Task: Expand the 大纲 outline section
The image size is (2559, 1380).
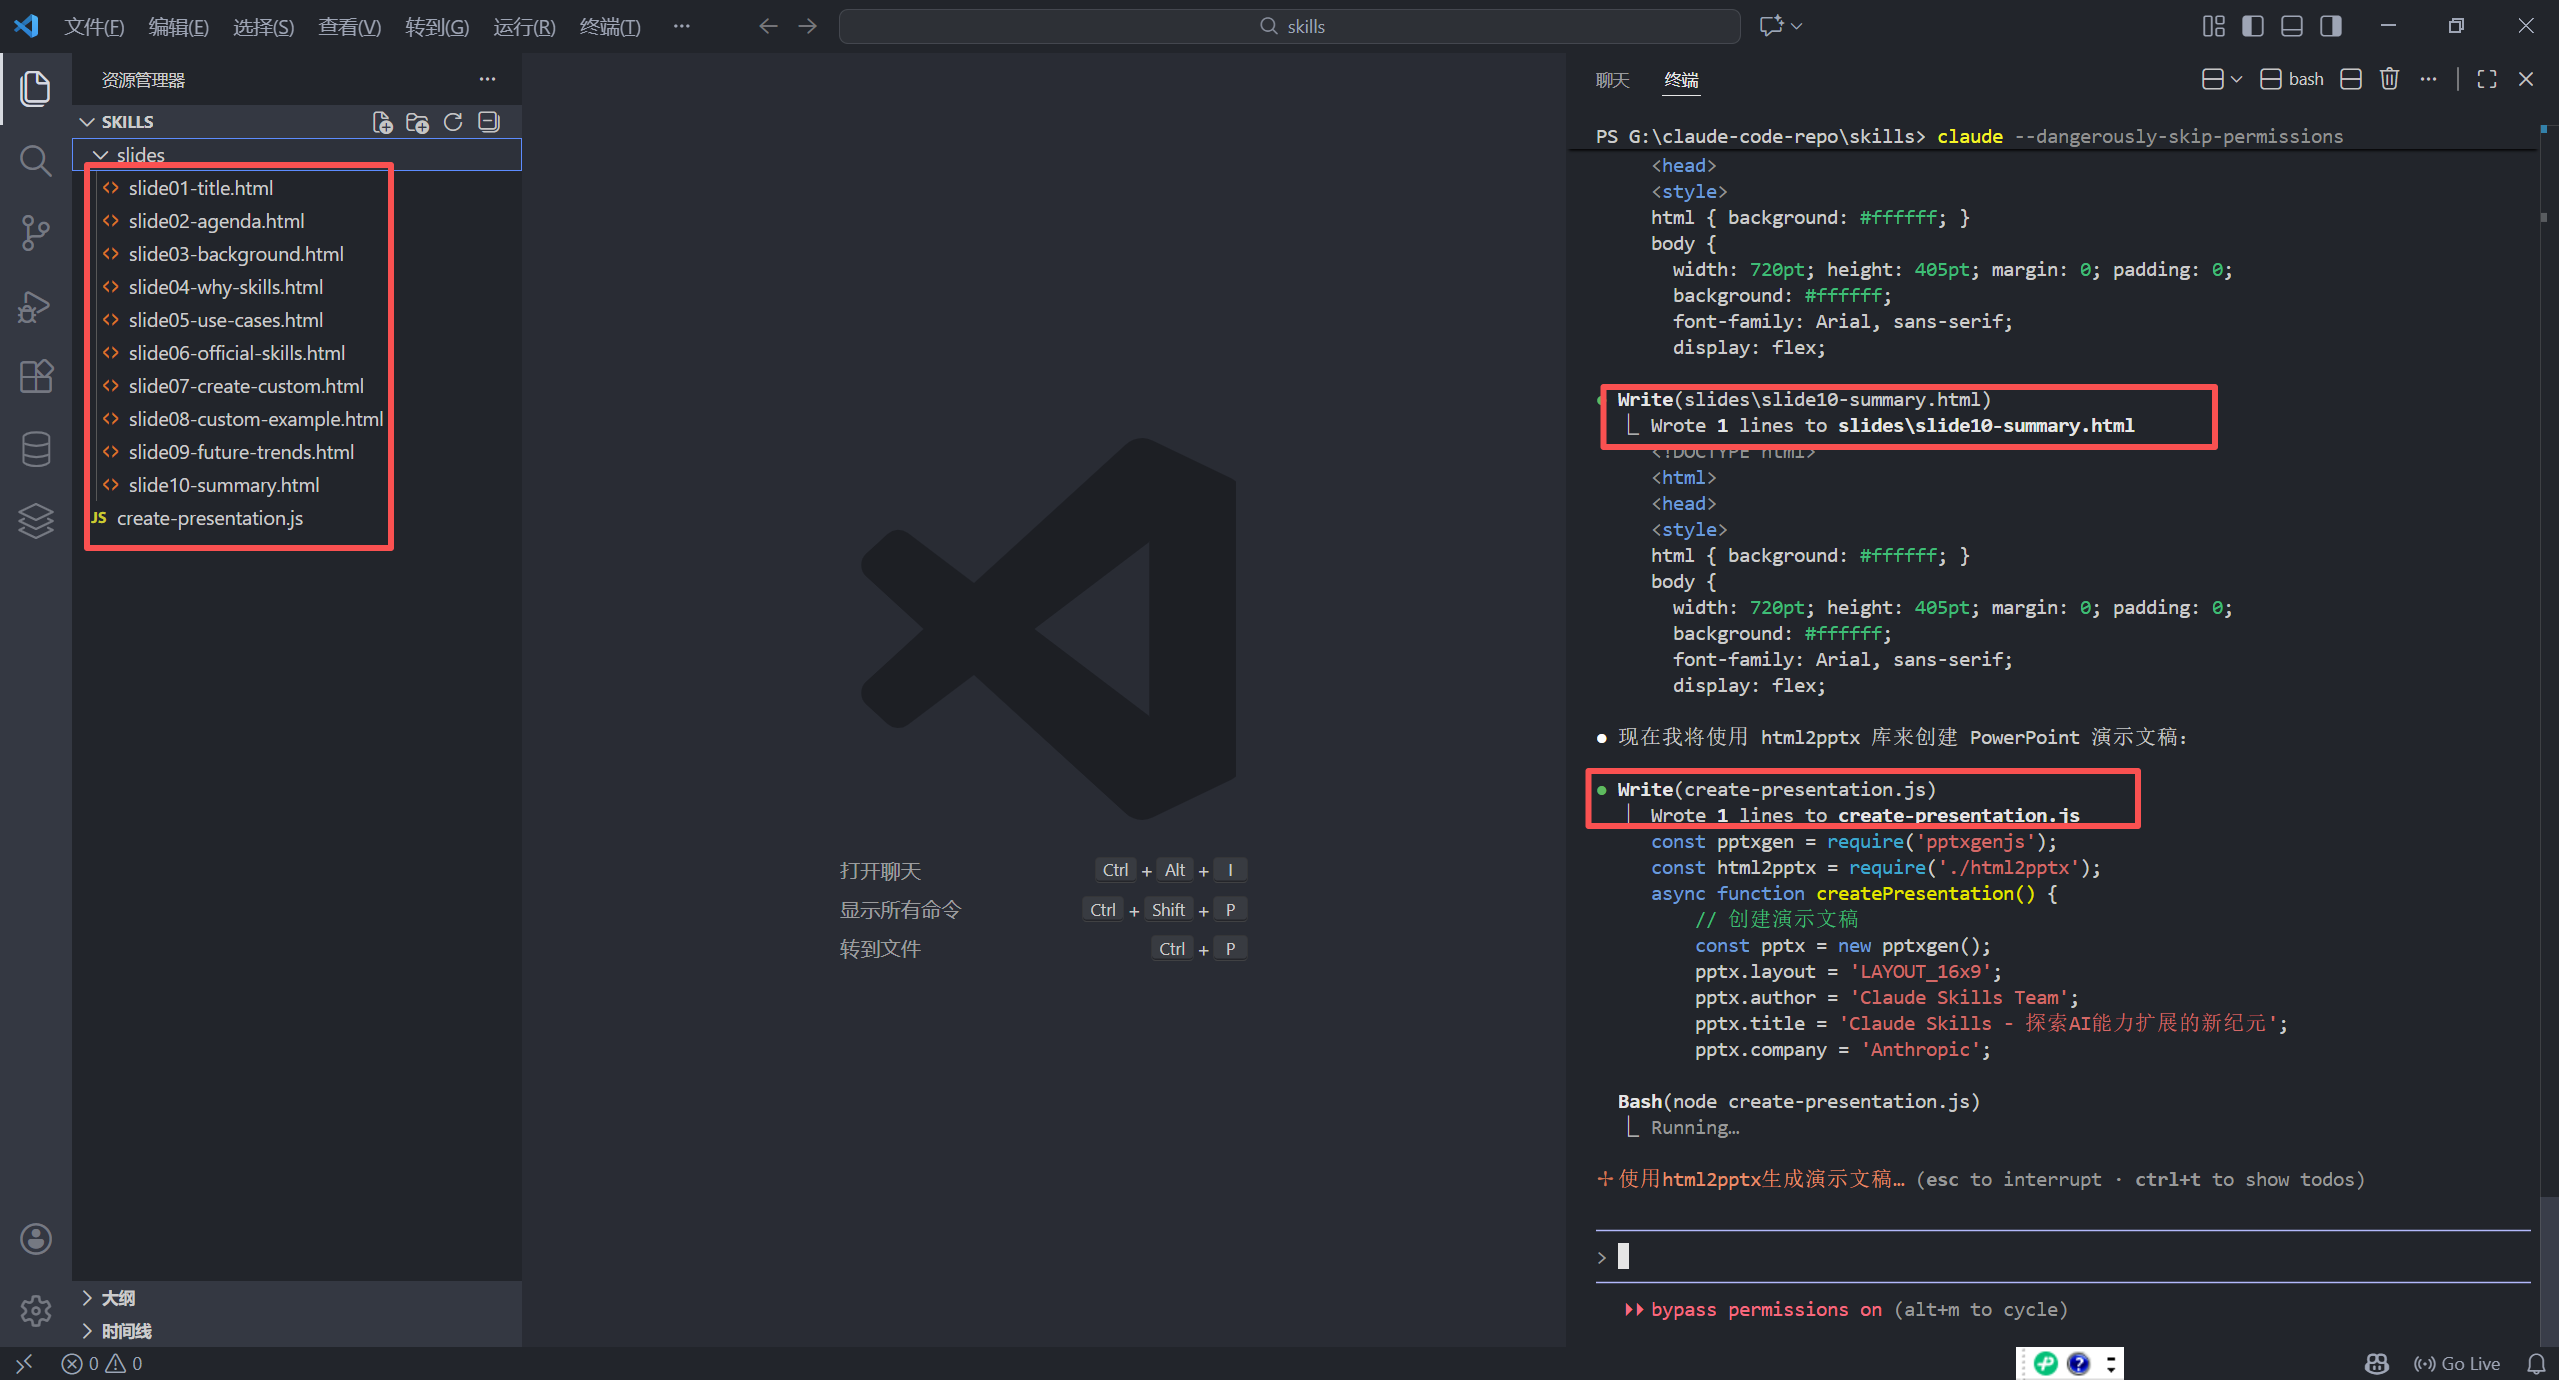Action: pyautogui.click(x=87, y=1298)
